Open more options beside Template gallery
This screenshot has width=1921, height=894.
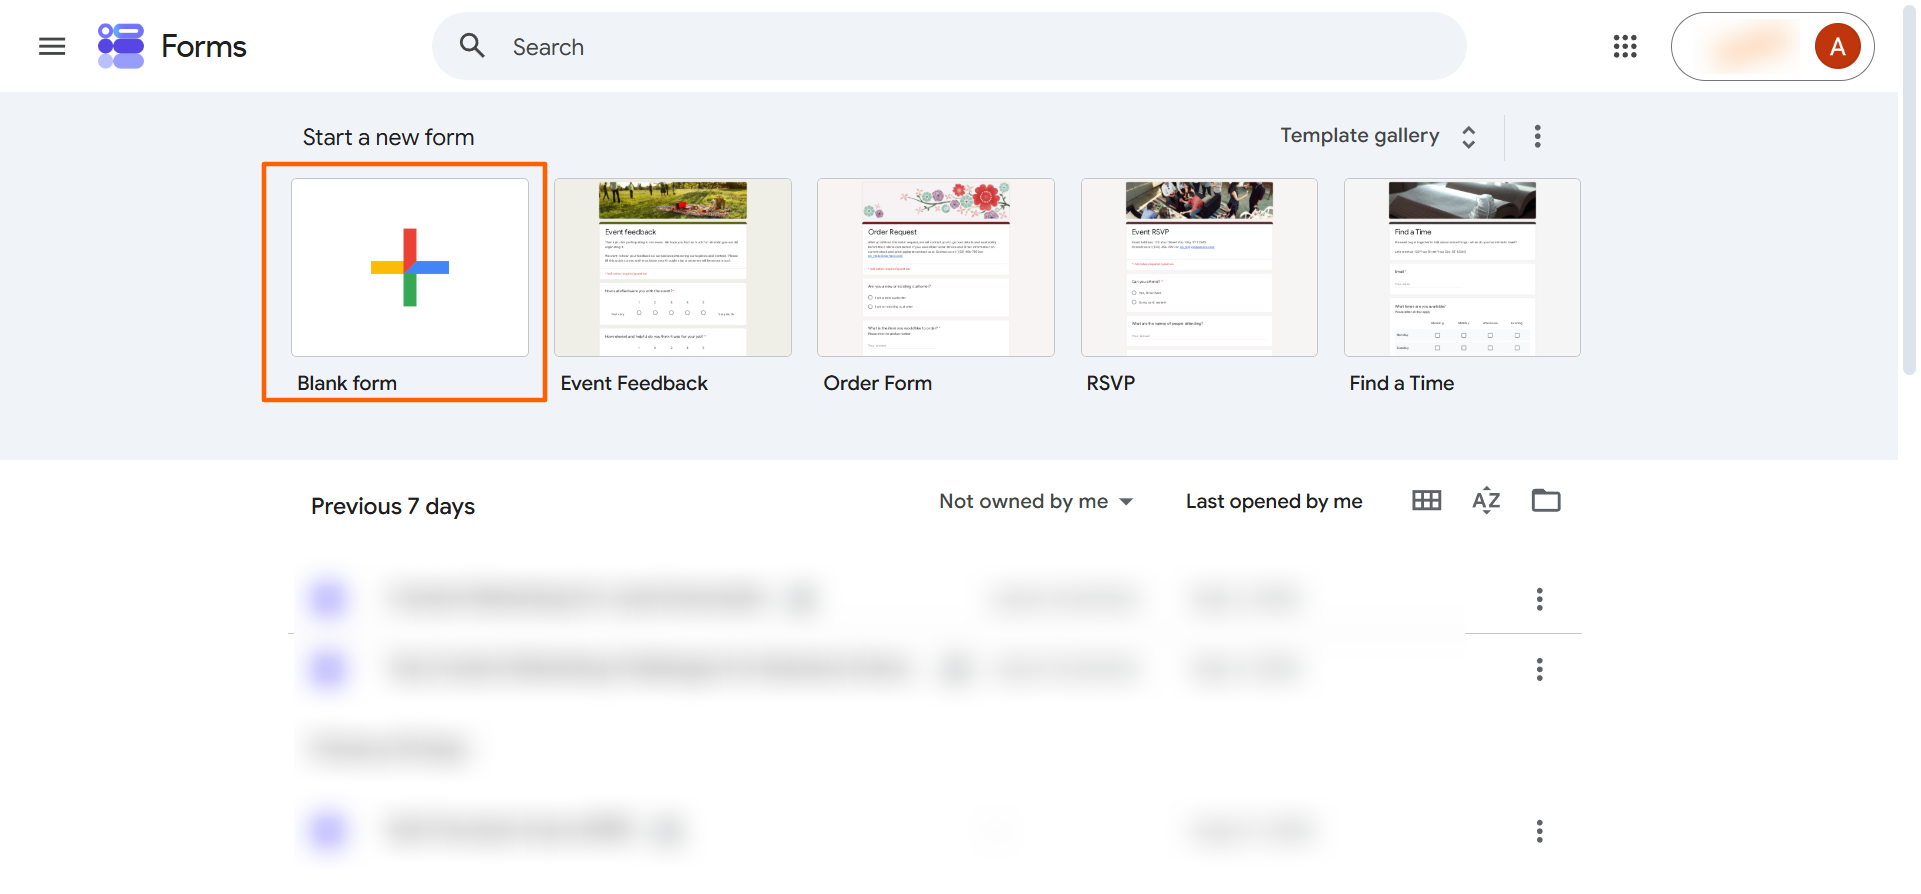(x=1538, y=136)
